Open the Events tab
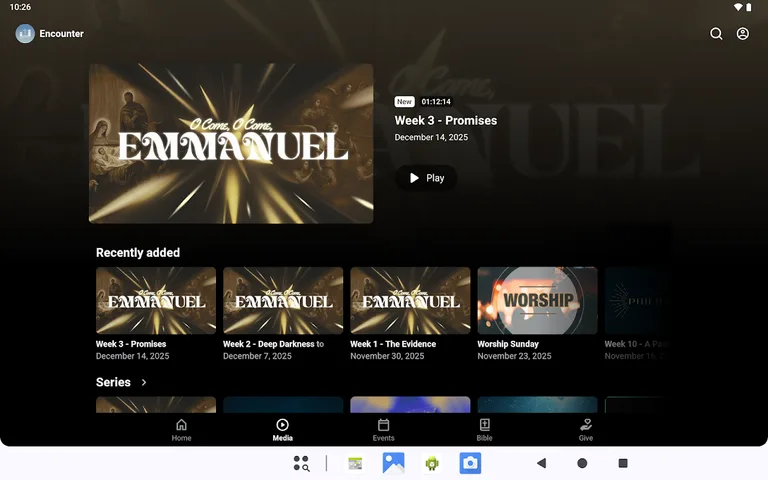 pyautogui.click(x=384, y=430)
